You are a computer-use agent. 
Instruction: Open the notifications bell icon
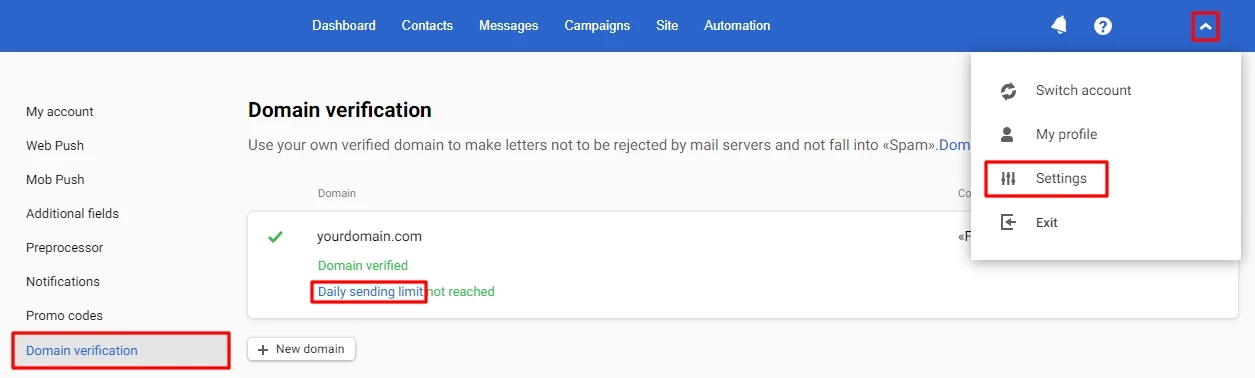[x=1059, y=26]
